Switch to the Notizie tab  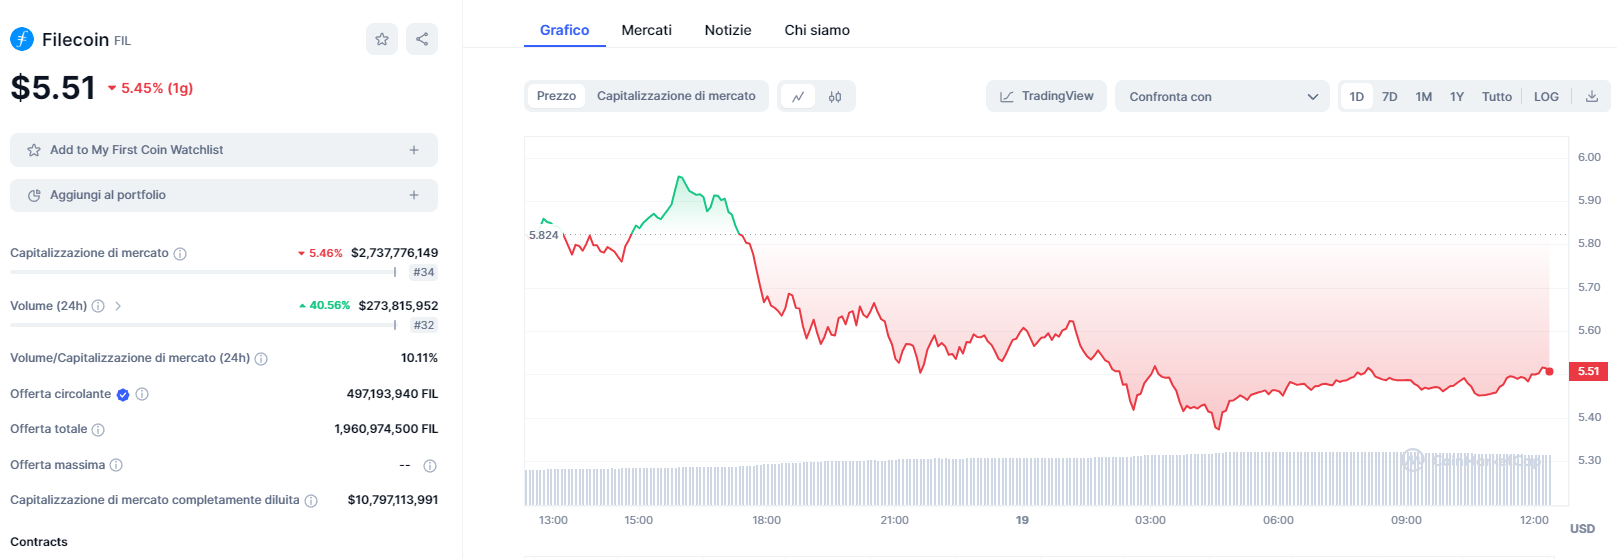click(727, 30)
